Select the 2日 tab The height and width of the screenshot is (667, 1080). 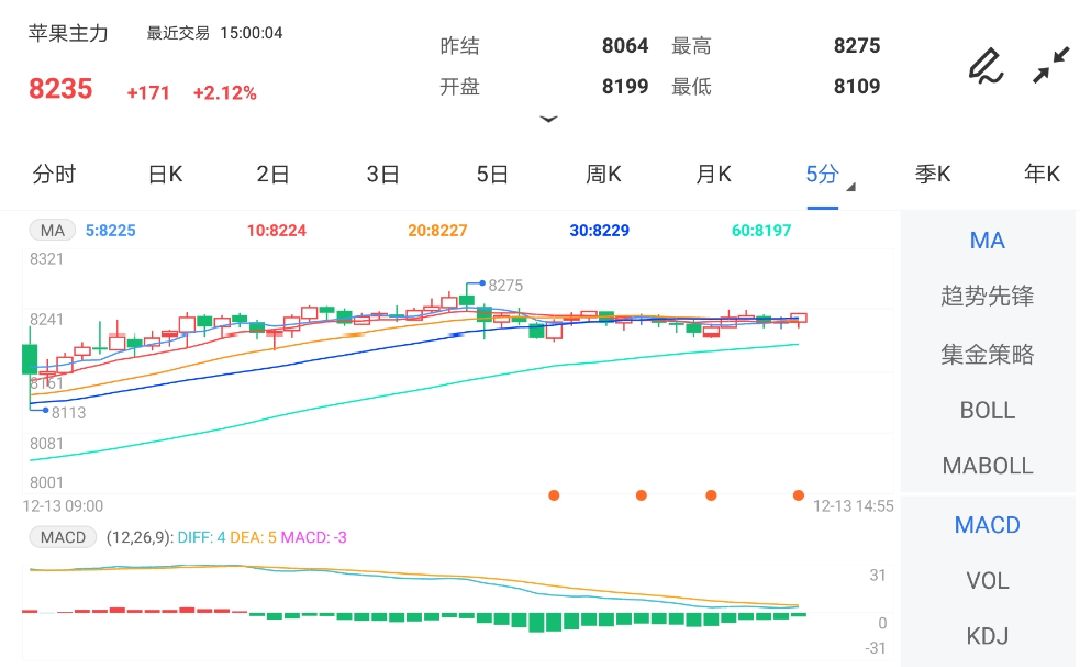273,174
